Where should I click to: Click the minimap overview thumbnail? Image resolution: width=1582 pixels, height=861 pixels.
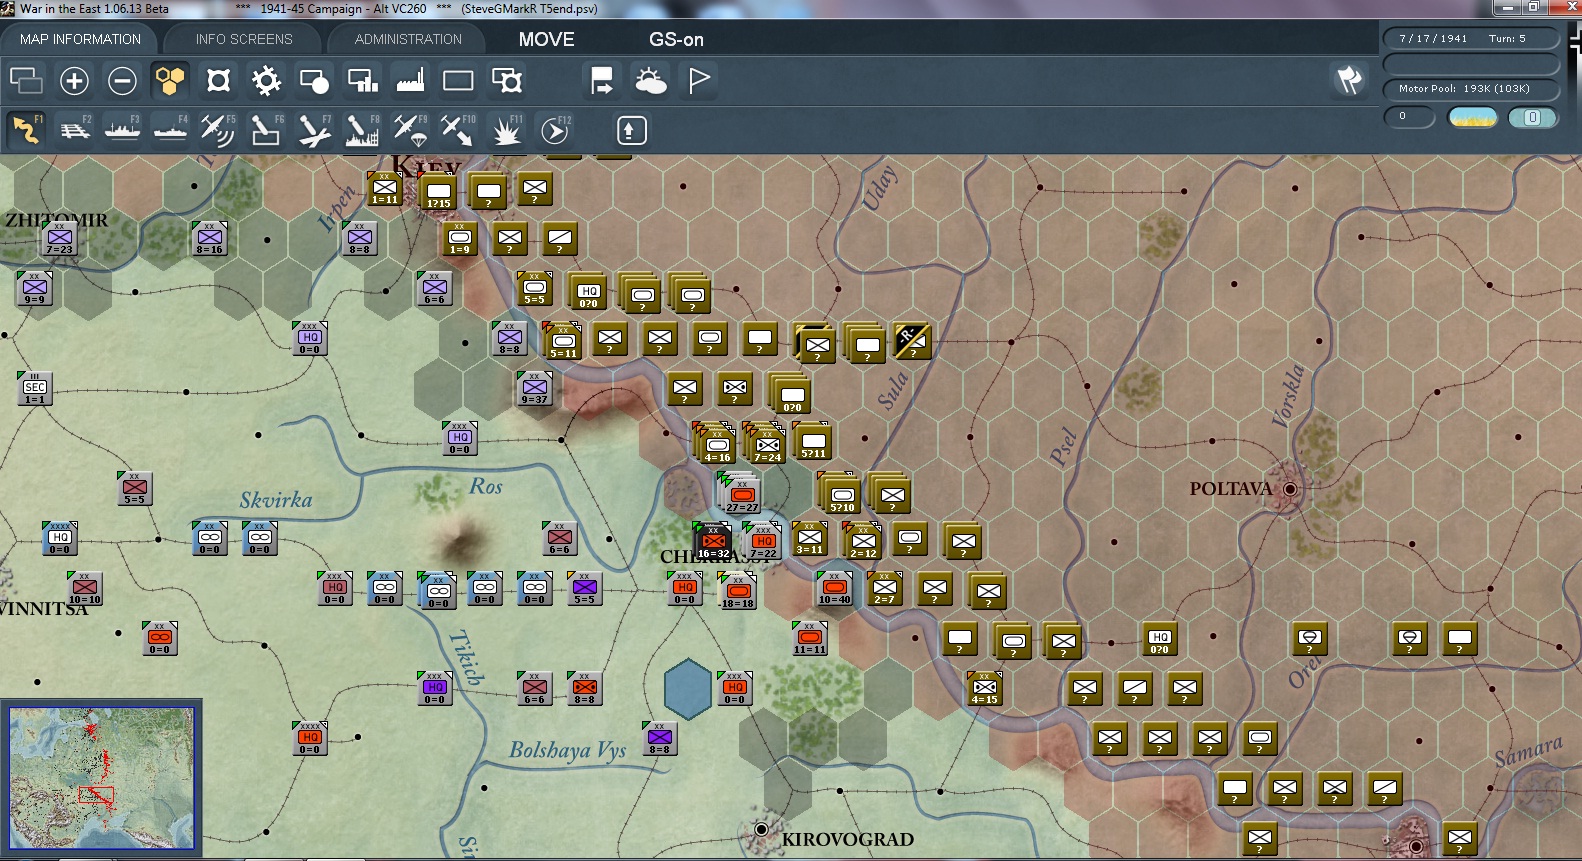(x=102, y=778)
